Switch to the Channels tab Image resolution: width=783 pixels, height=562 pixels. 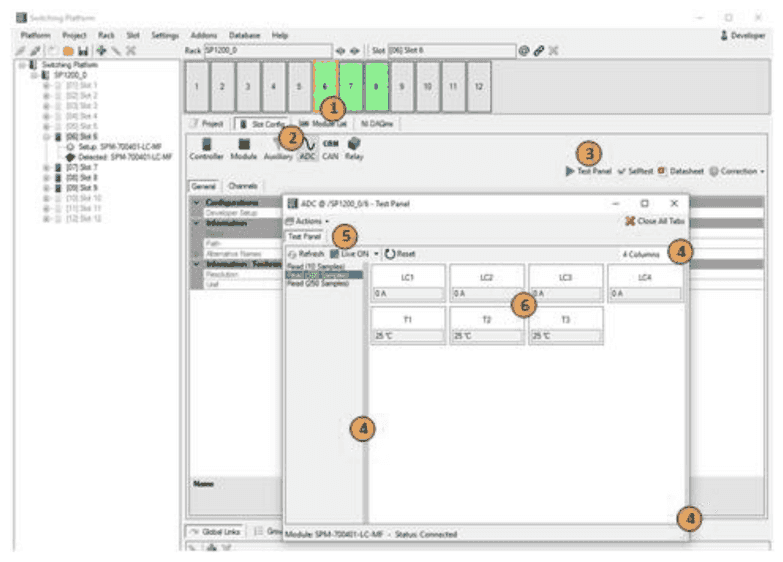[x=243, y=186]
